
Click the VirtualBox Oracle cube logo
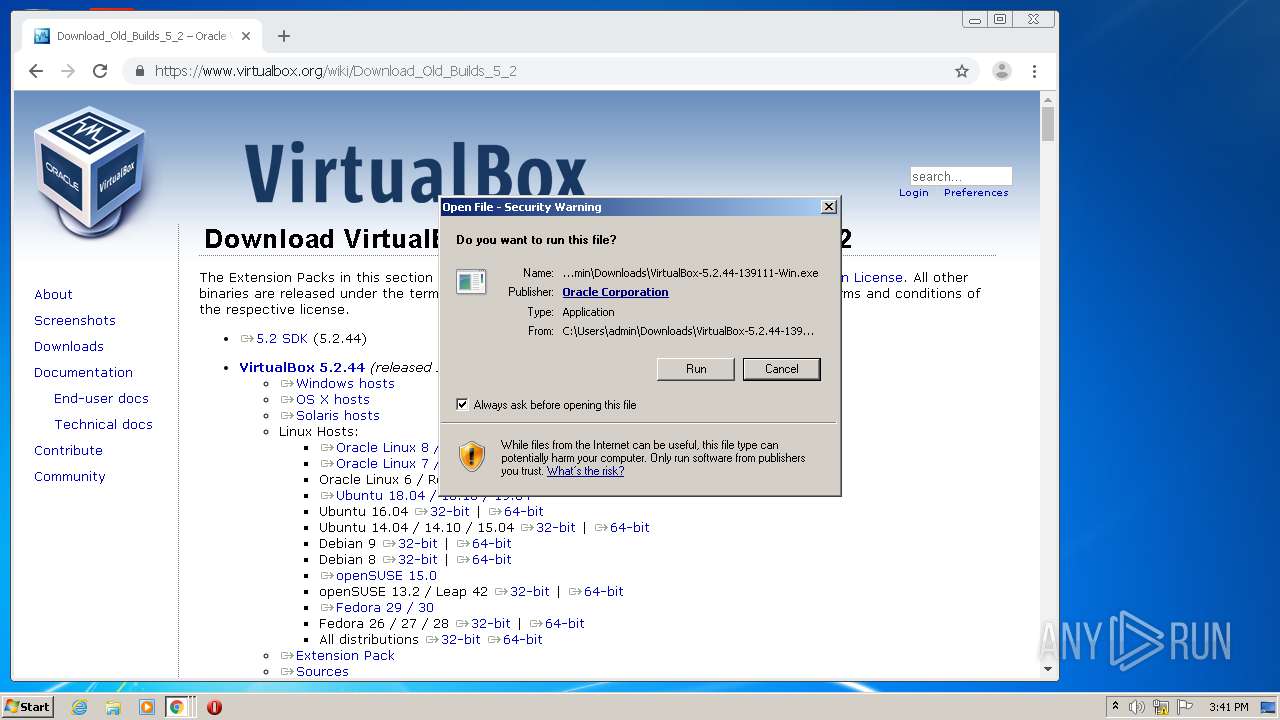pos(90,170)
